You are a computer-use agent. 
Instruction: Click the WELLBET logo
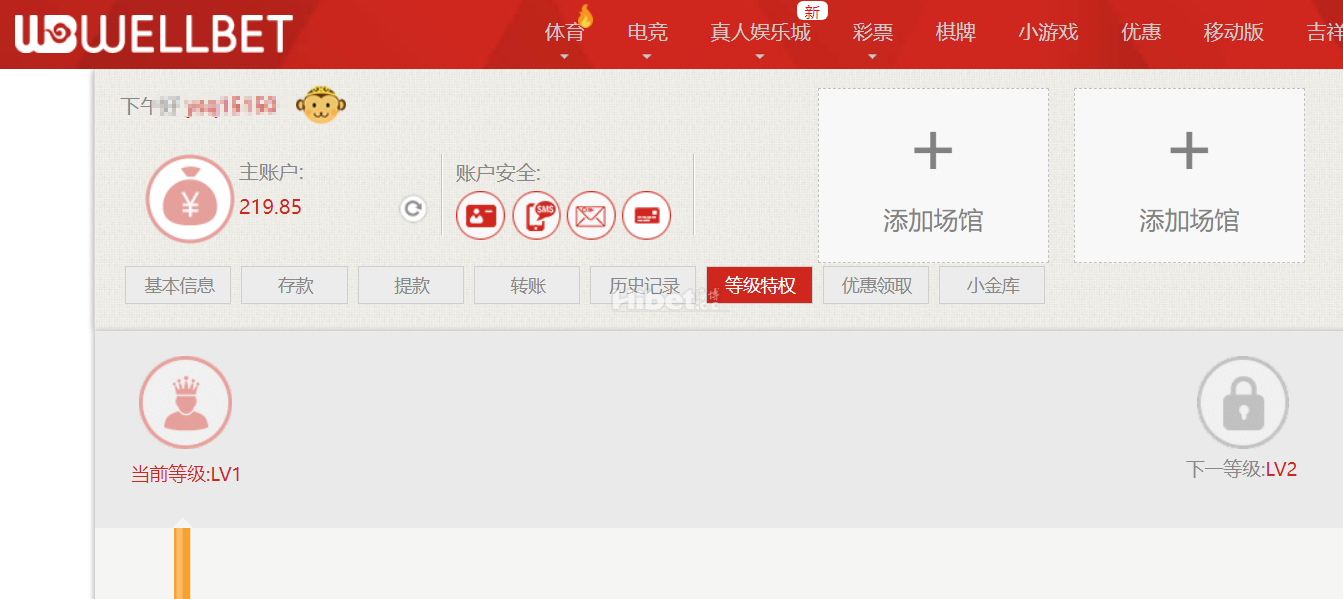[x=153, y=34]
